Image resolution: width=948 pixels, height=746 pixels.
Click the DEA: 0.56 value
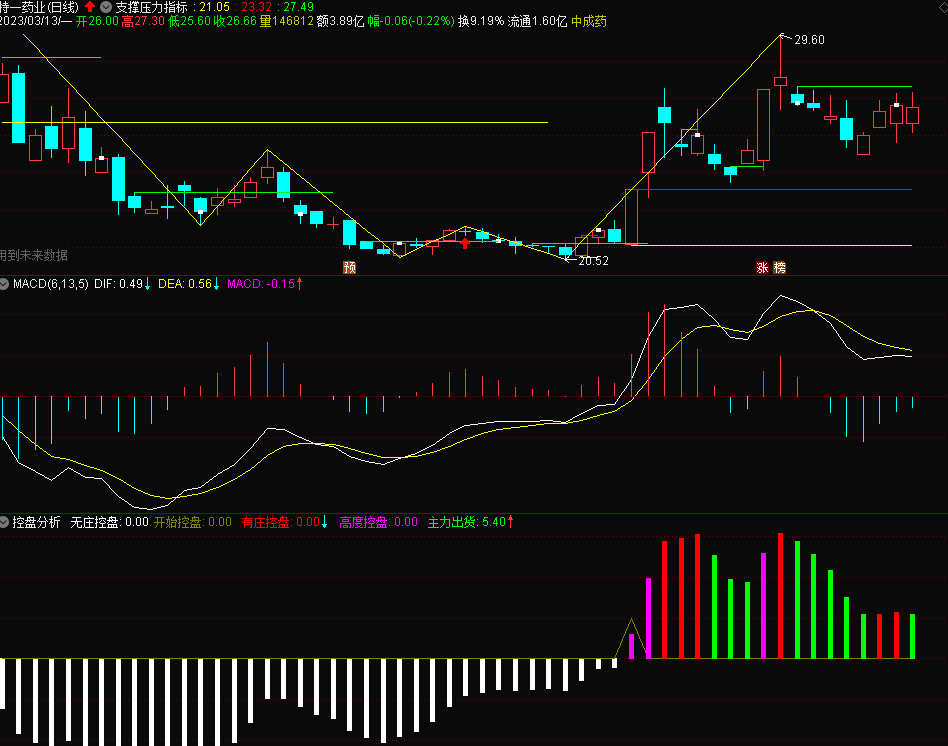click(x=185, y=284)
